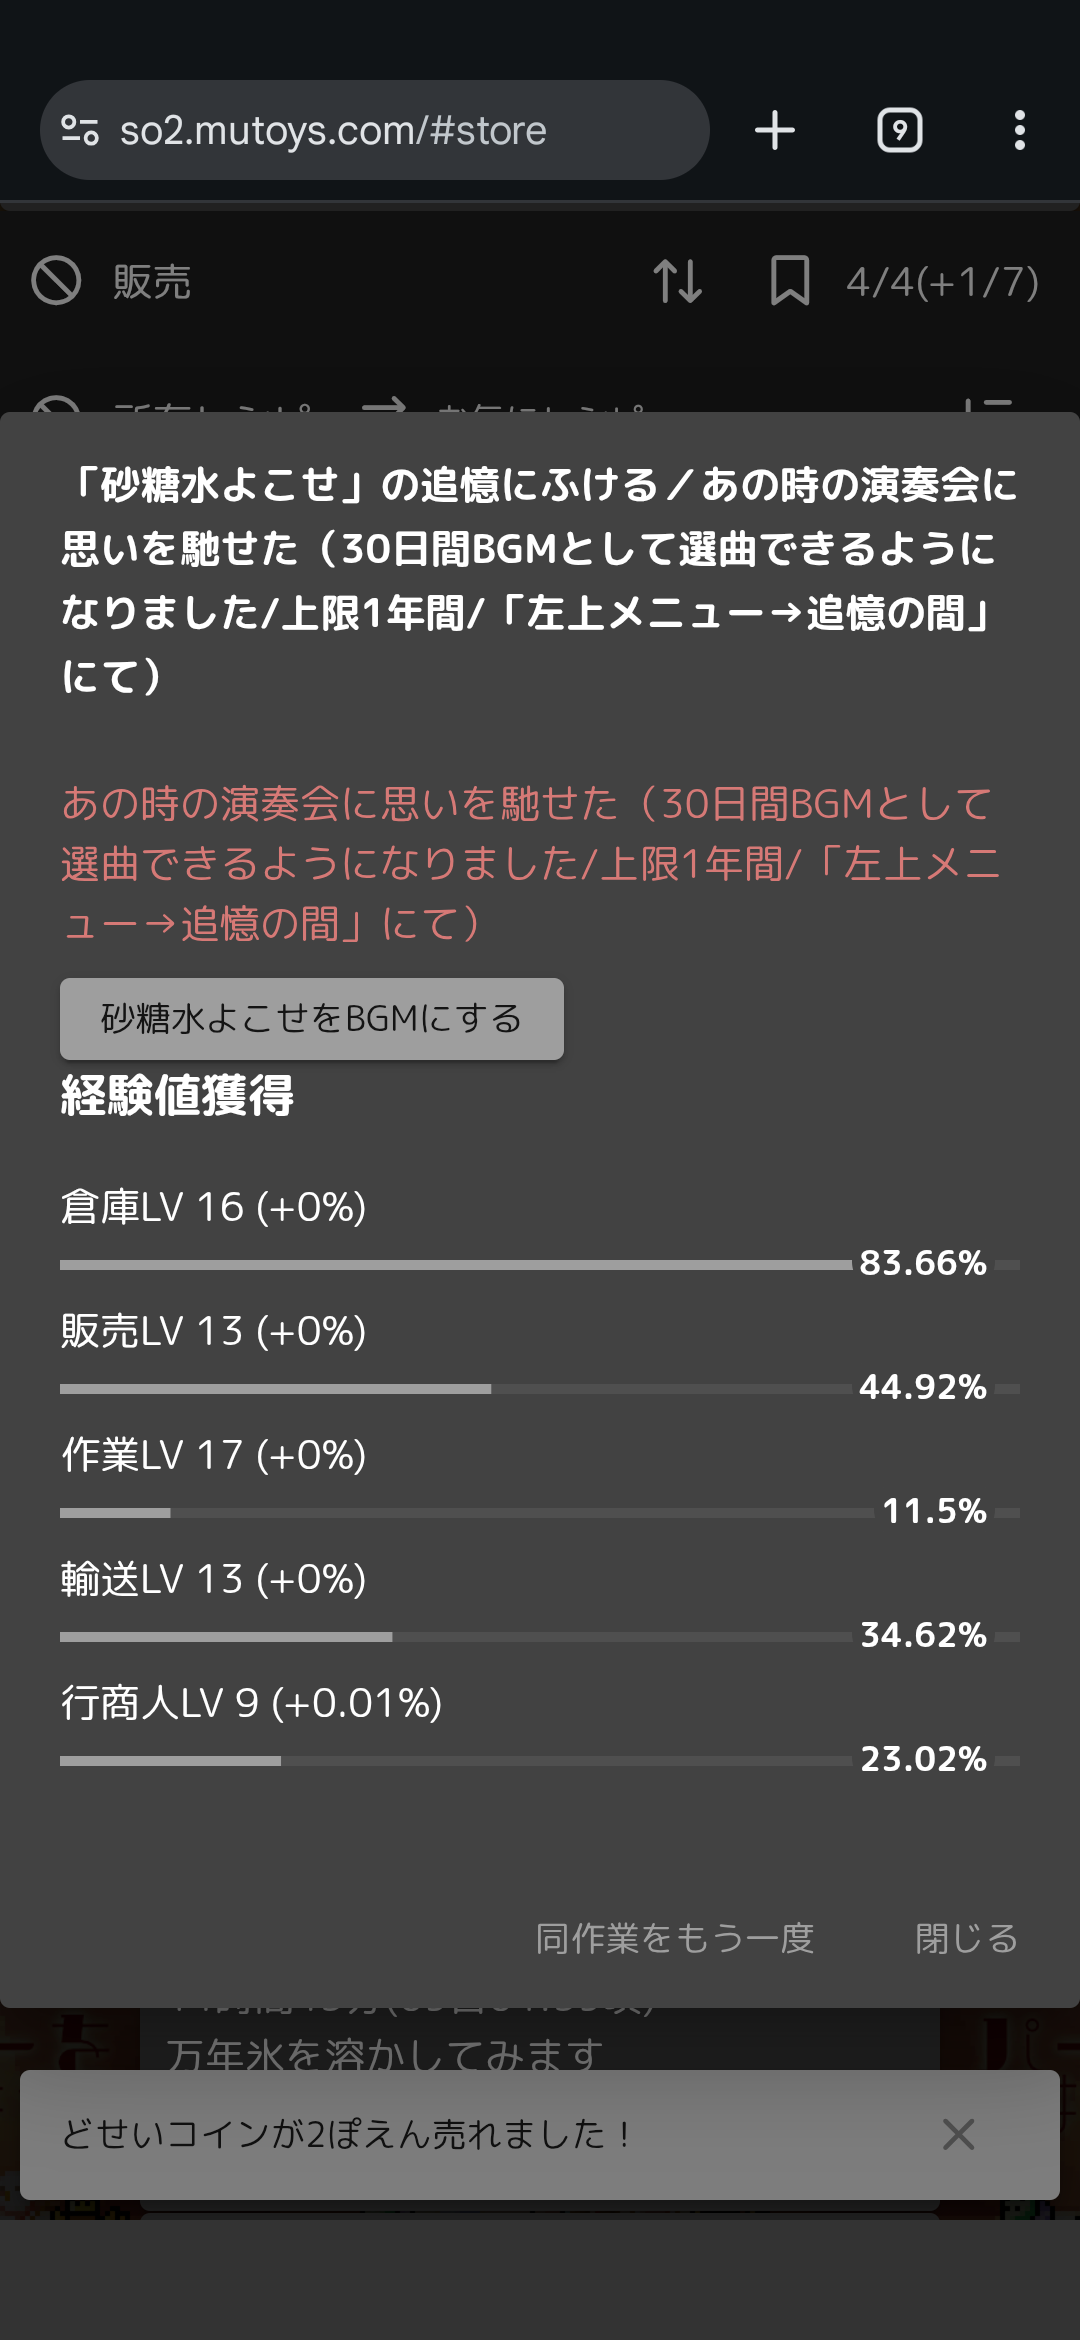Click the 販売 label in the header
Viewport: 1080px width, 2340px height.
[x=152, y=282]
